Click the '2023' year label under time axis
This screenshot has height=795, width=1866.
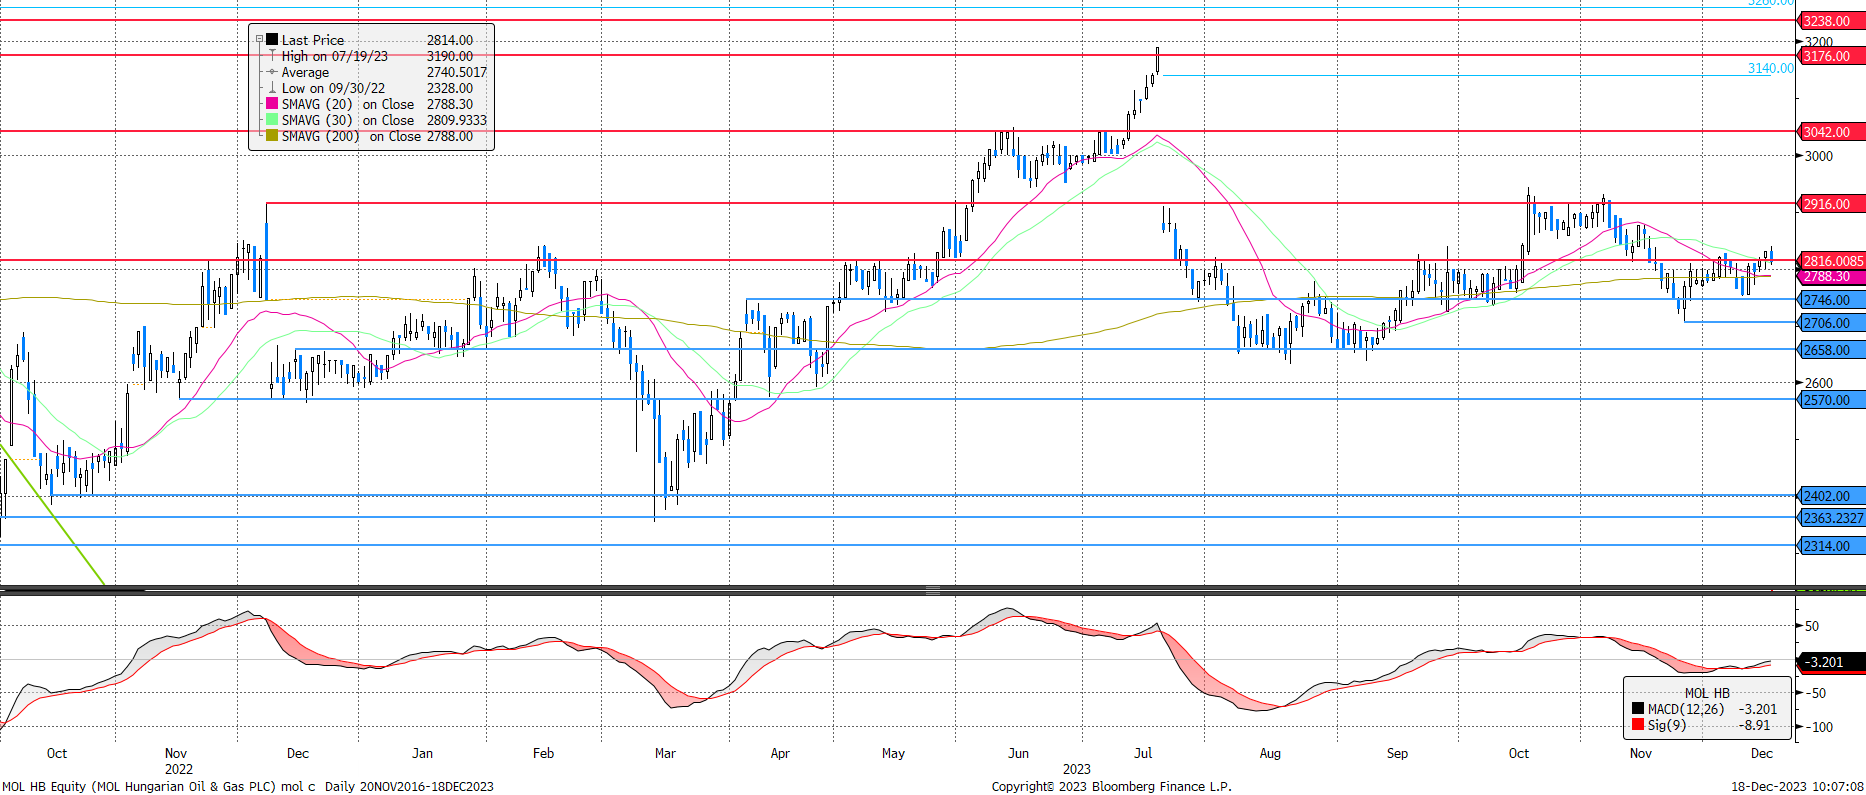coord(1077,769)
